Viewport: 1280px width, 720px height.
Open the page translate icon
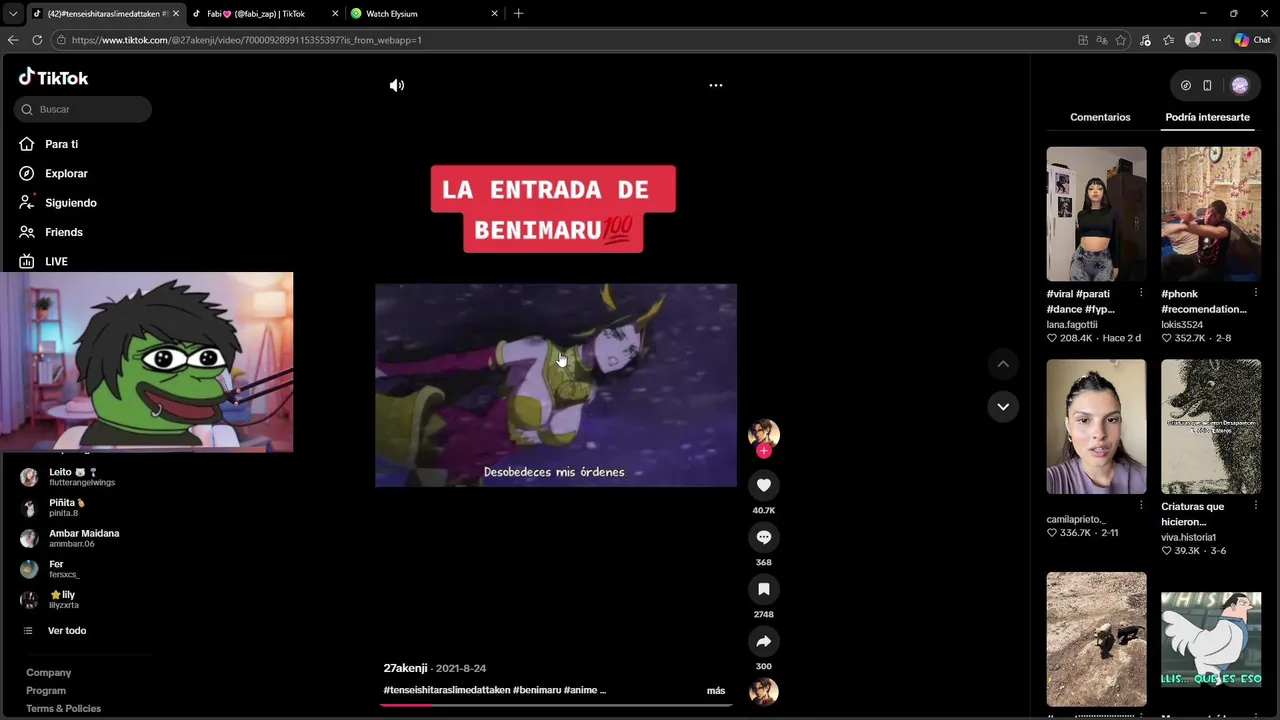1102,40
